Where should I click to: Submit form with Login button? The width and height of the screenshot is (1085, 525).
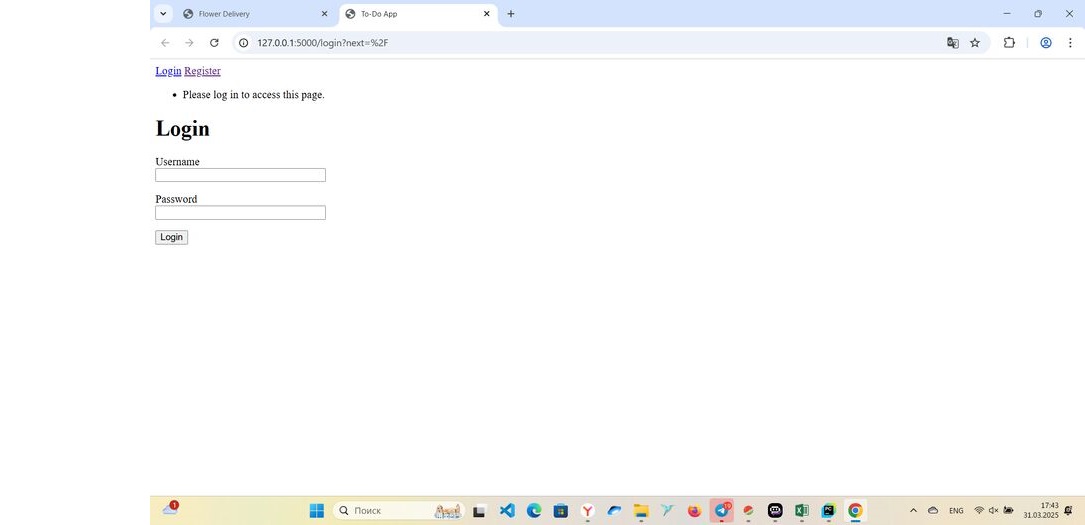(x=171, y=237)
